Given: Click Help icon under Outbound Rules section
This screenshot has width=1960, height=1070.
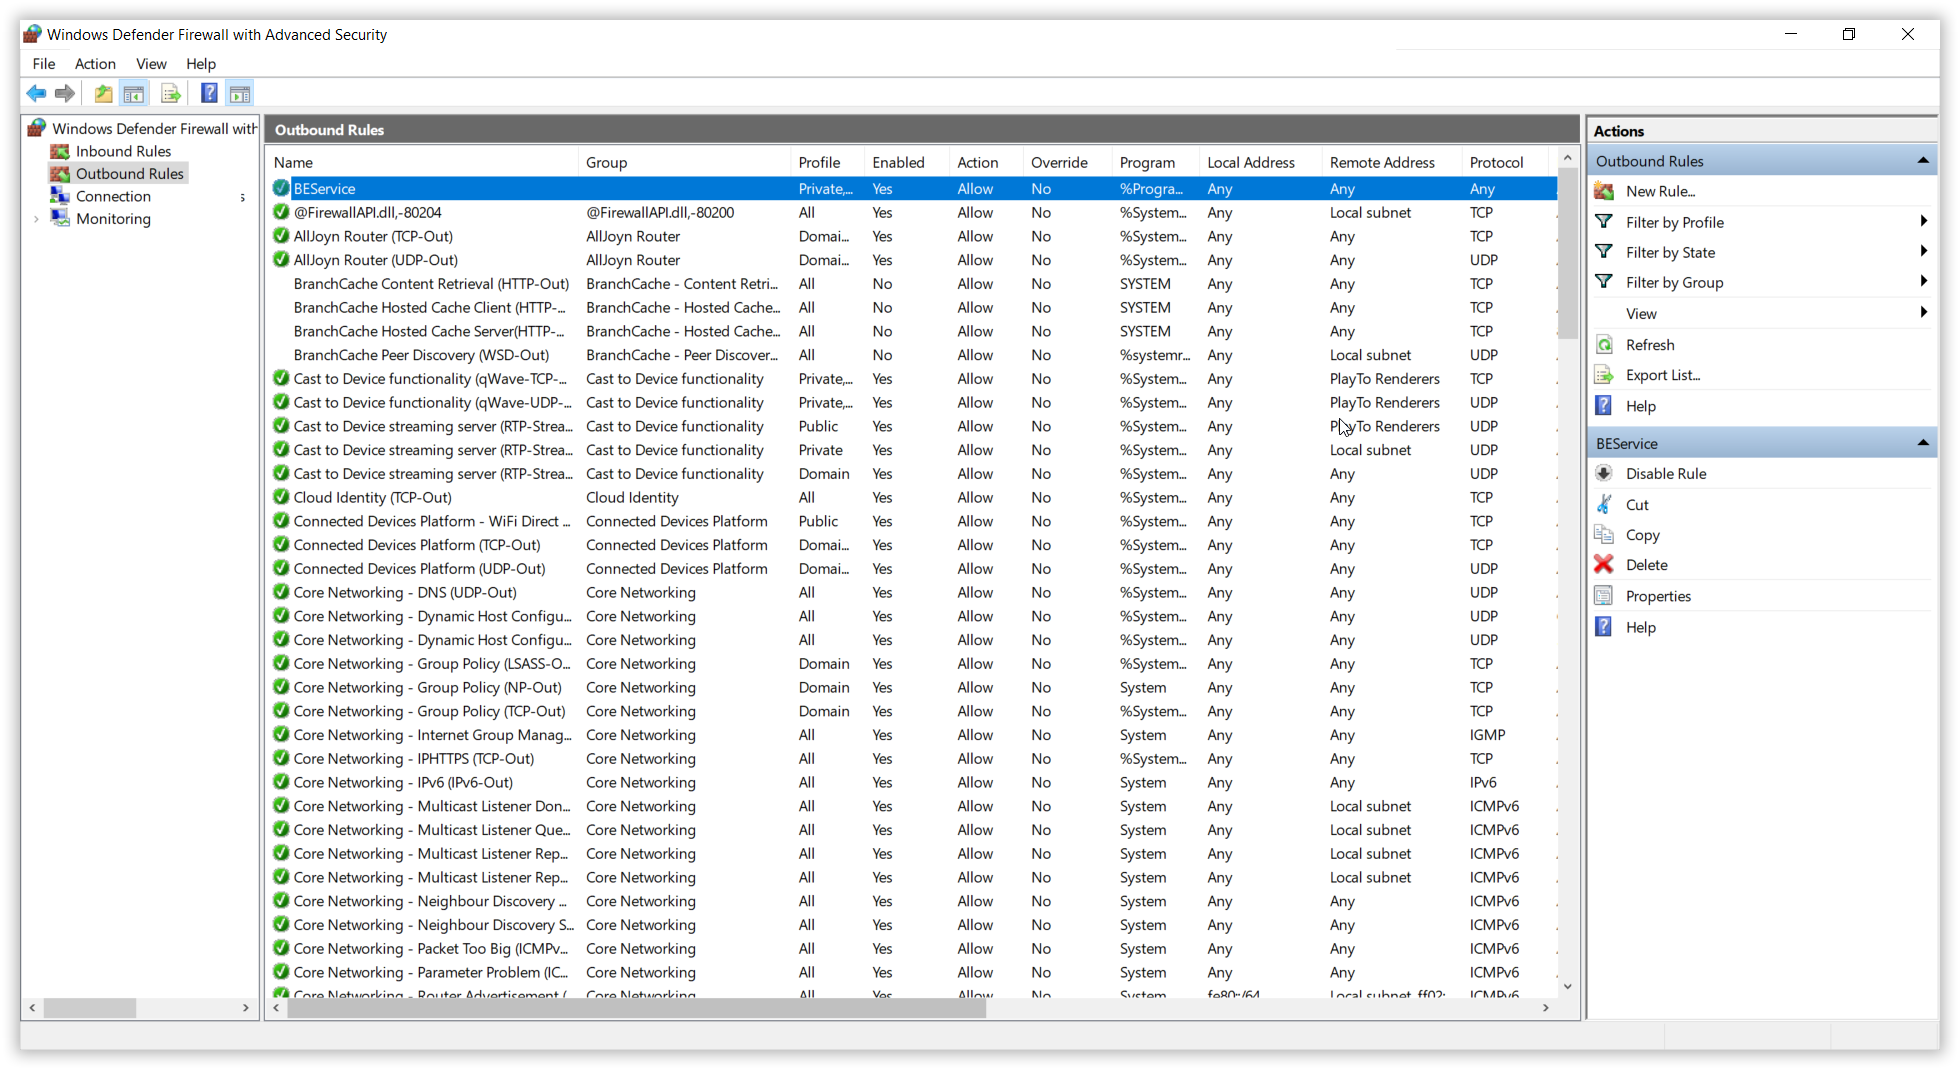Looking at the screenshot, I should 1604,406.
